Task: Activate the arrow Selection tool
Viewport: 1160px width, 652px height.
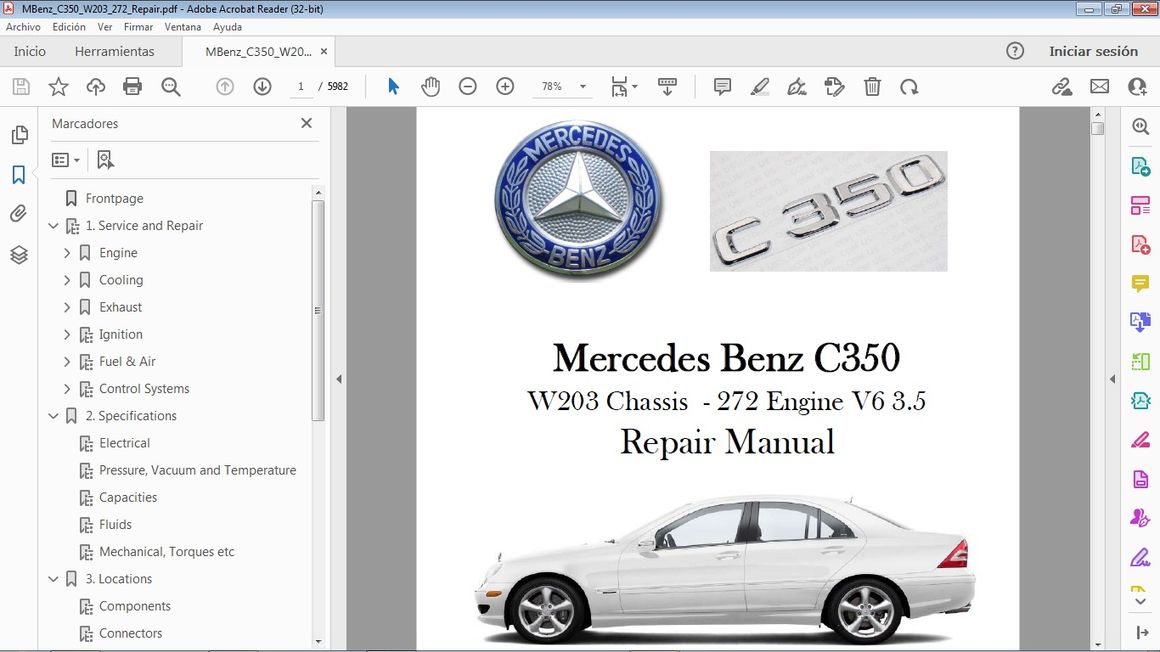Action: 393,87
